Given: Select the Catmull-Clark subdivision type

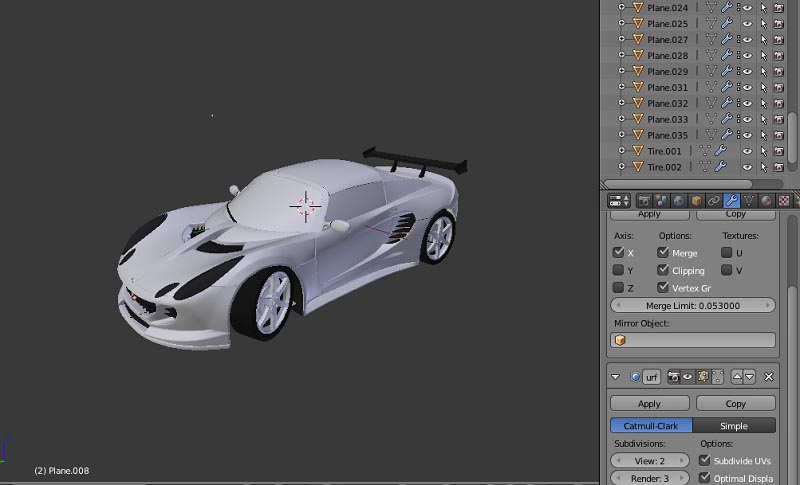Looking at the screenshot, I should coord(651,425).
